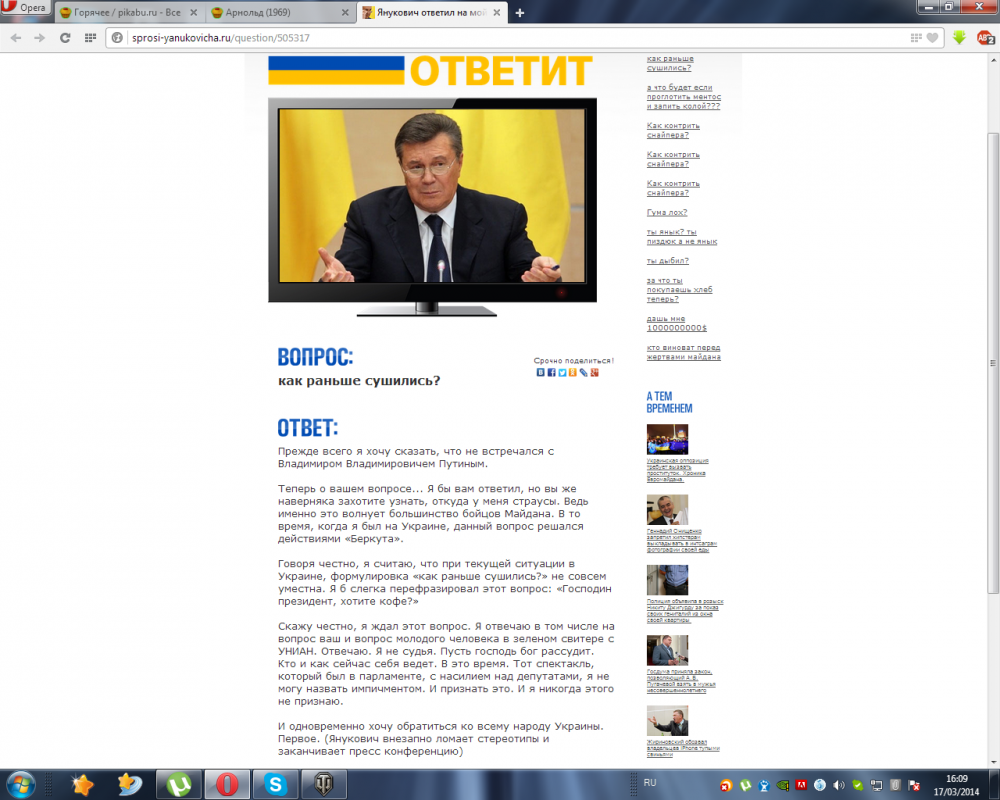Click the Twitter share icon
Image resolution: width=1000 pixels, height=800 pixels.
click(562, 372)
